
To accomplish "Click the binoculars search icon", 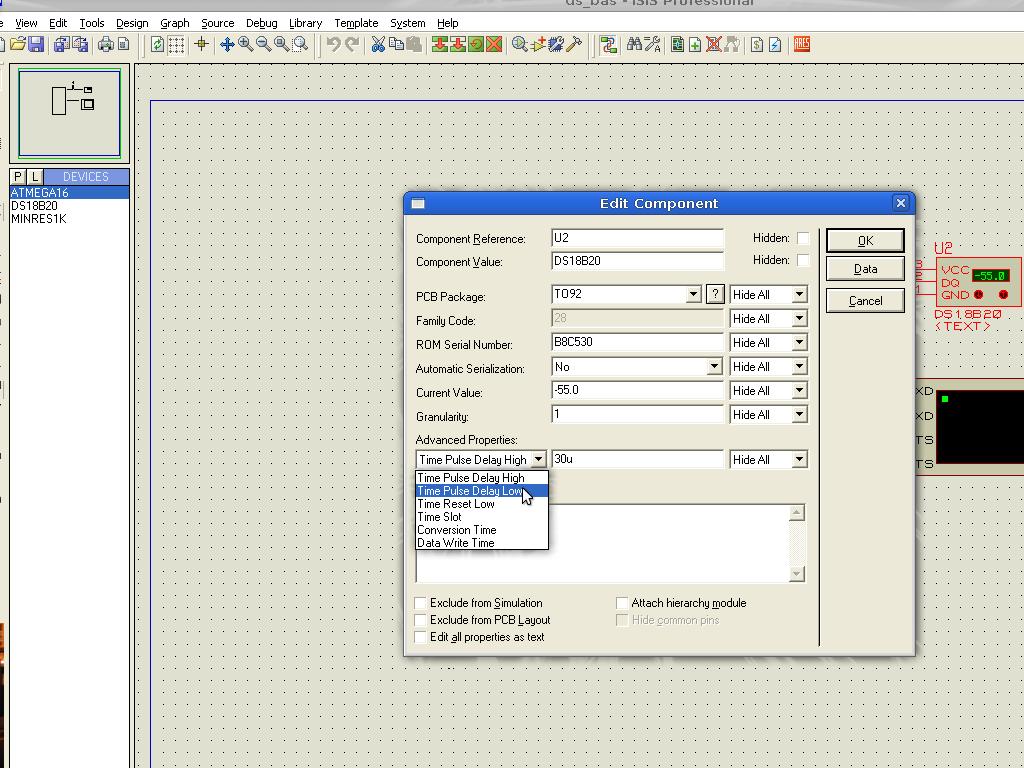I will click(633, 44).
